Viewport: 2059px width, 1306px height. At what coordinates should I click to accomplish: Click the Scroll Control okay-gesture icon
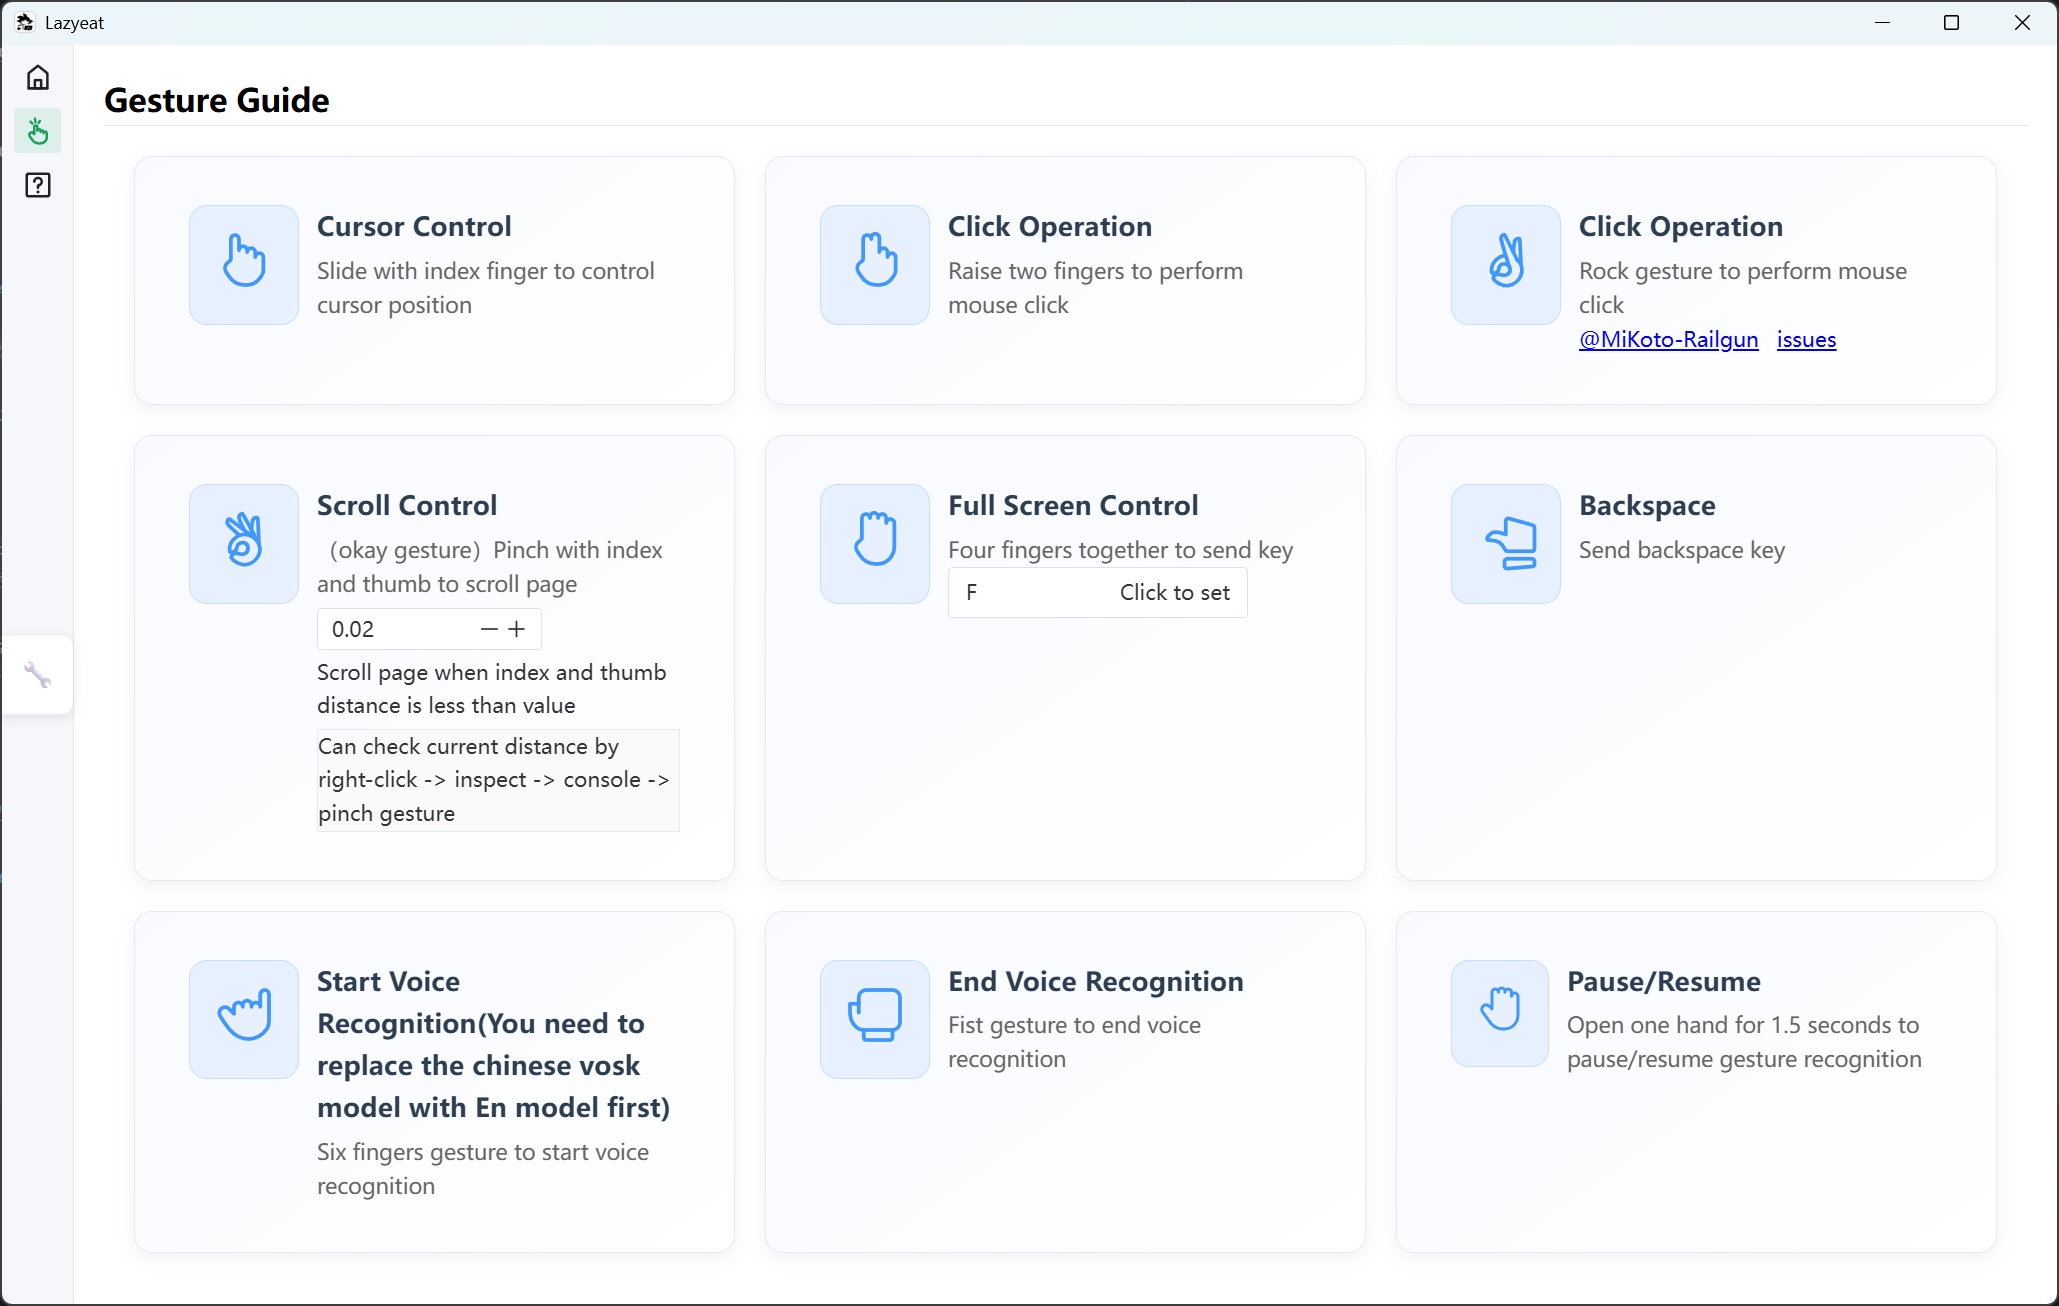[244, 543]
